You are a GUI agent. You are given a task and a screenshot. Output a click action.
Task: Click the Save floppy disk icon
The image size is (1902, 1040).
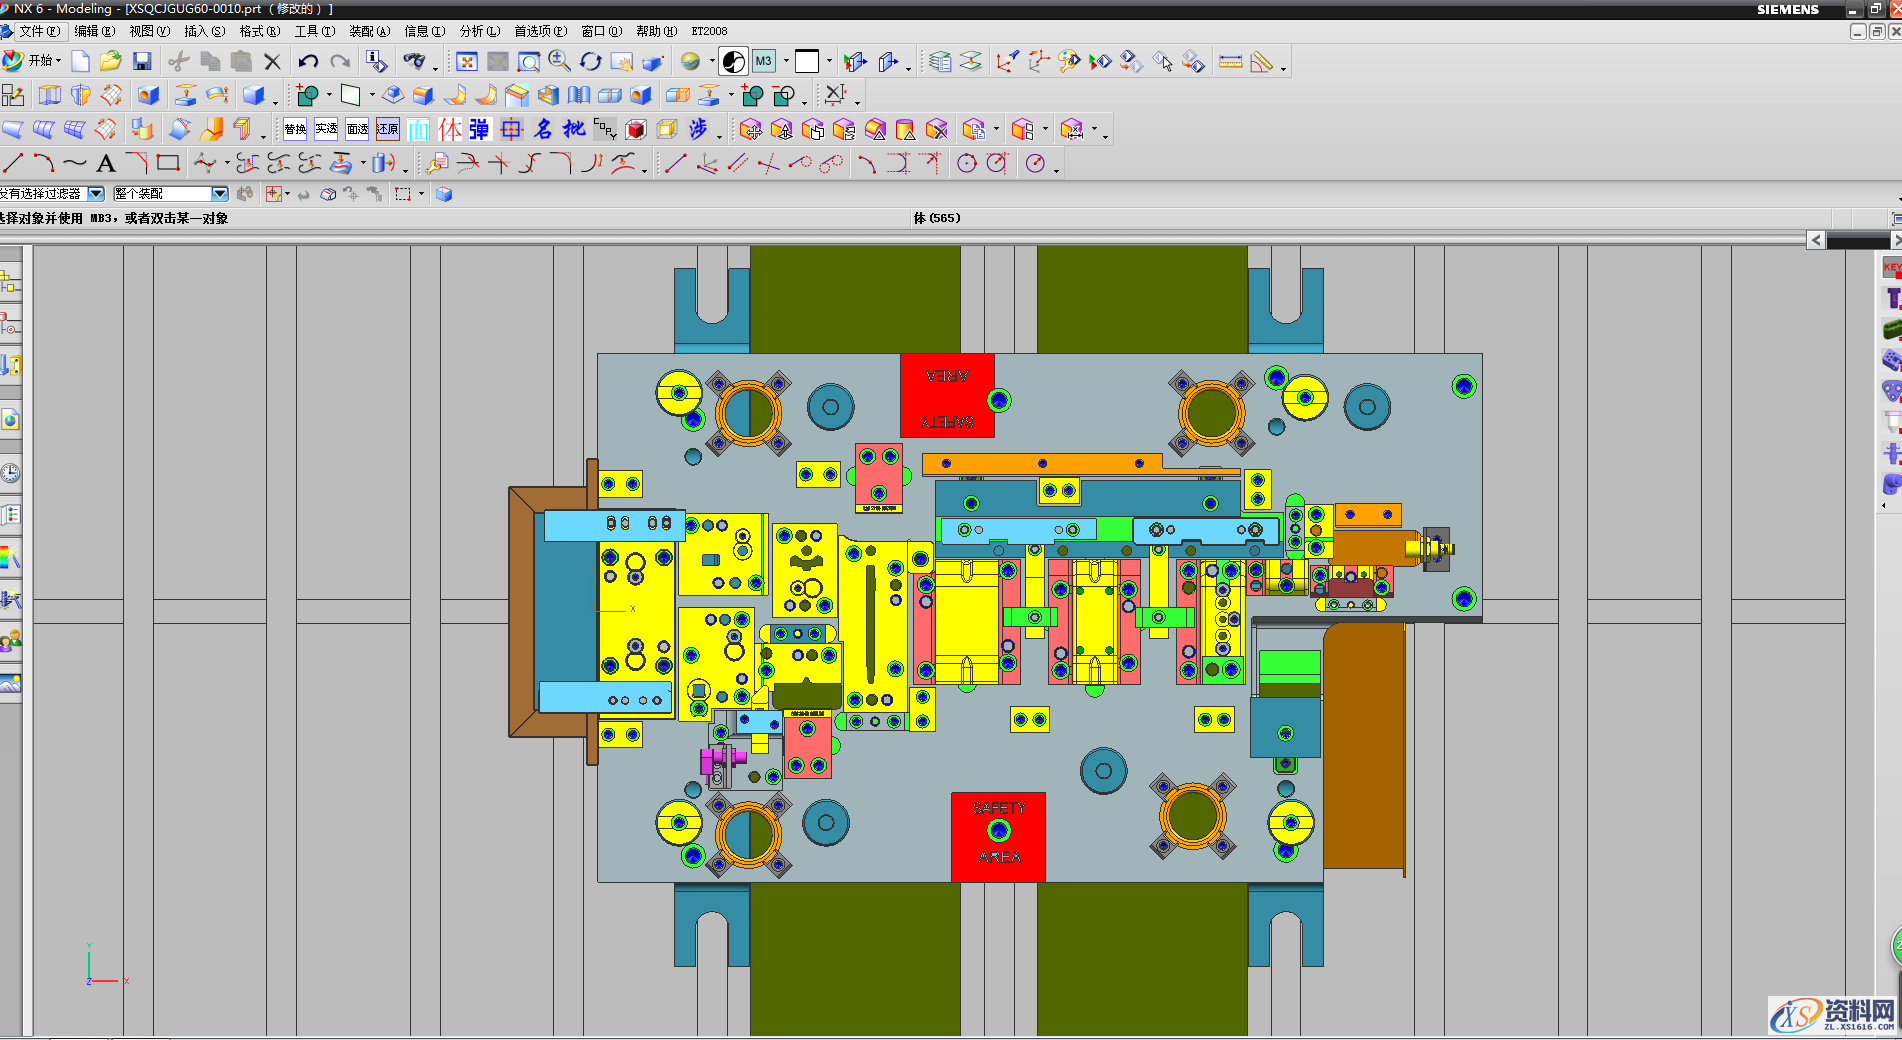point(142,62)
